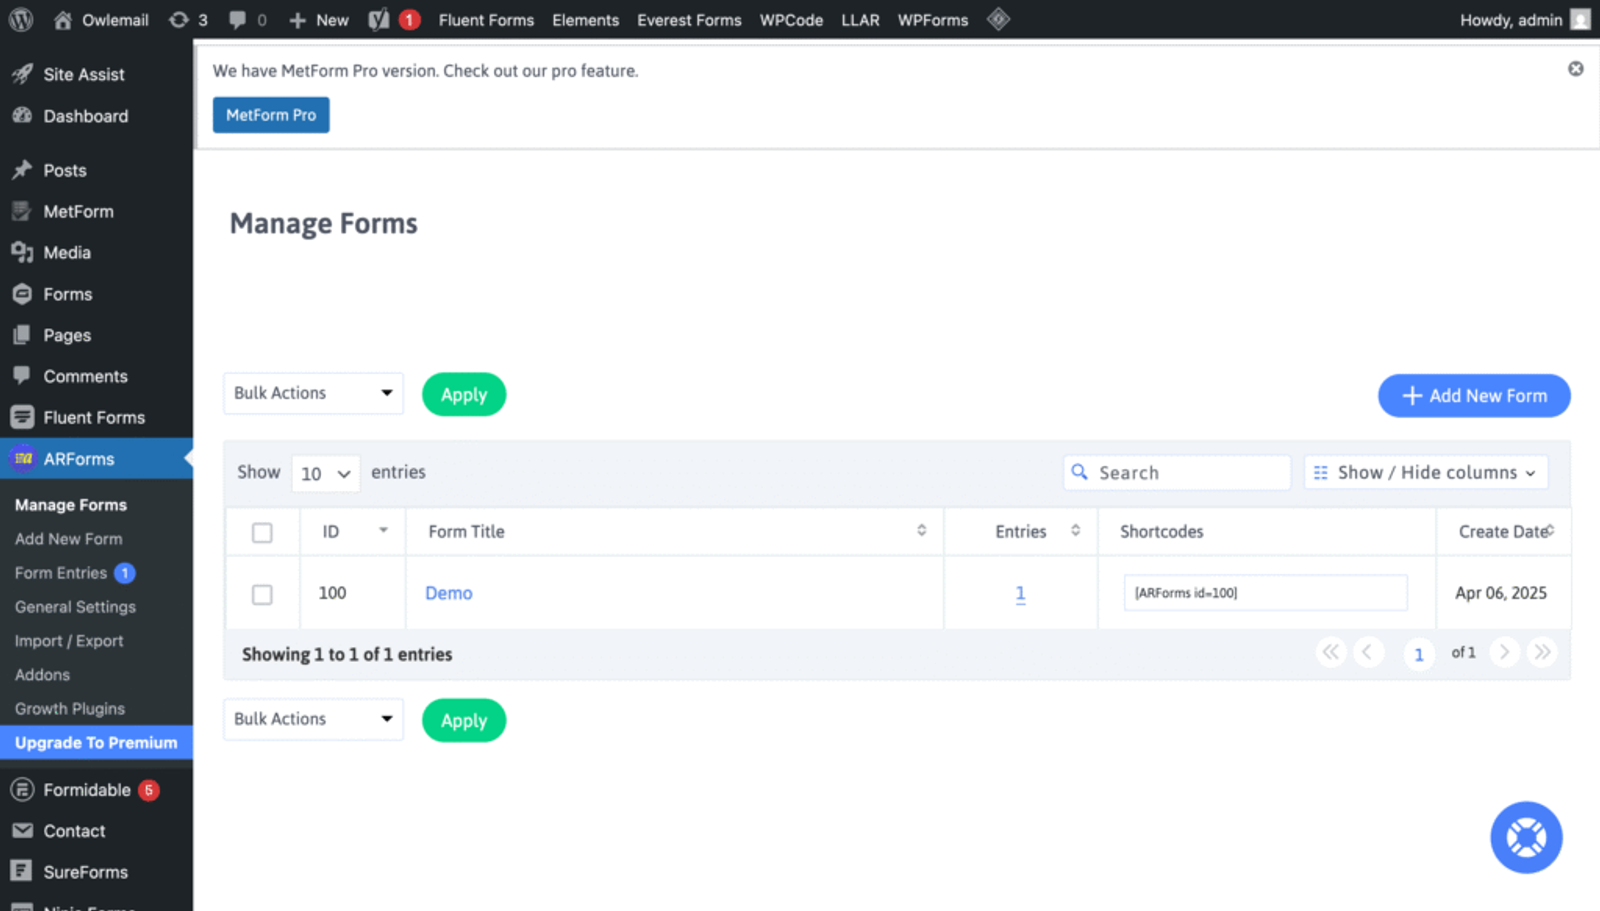Click the ARForms sidebar icon

[x=22, y=459]
